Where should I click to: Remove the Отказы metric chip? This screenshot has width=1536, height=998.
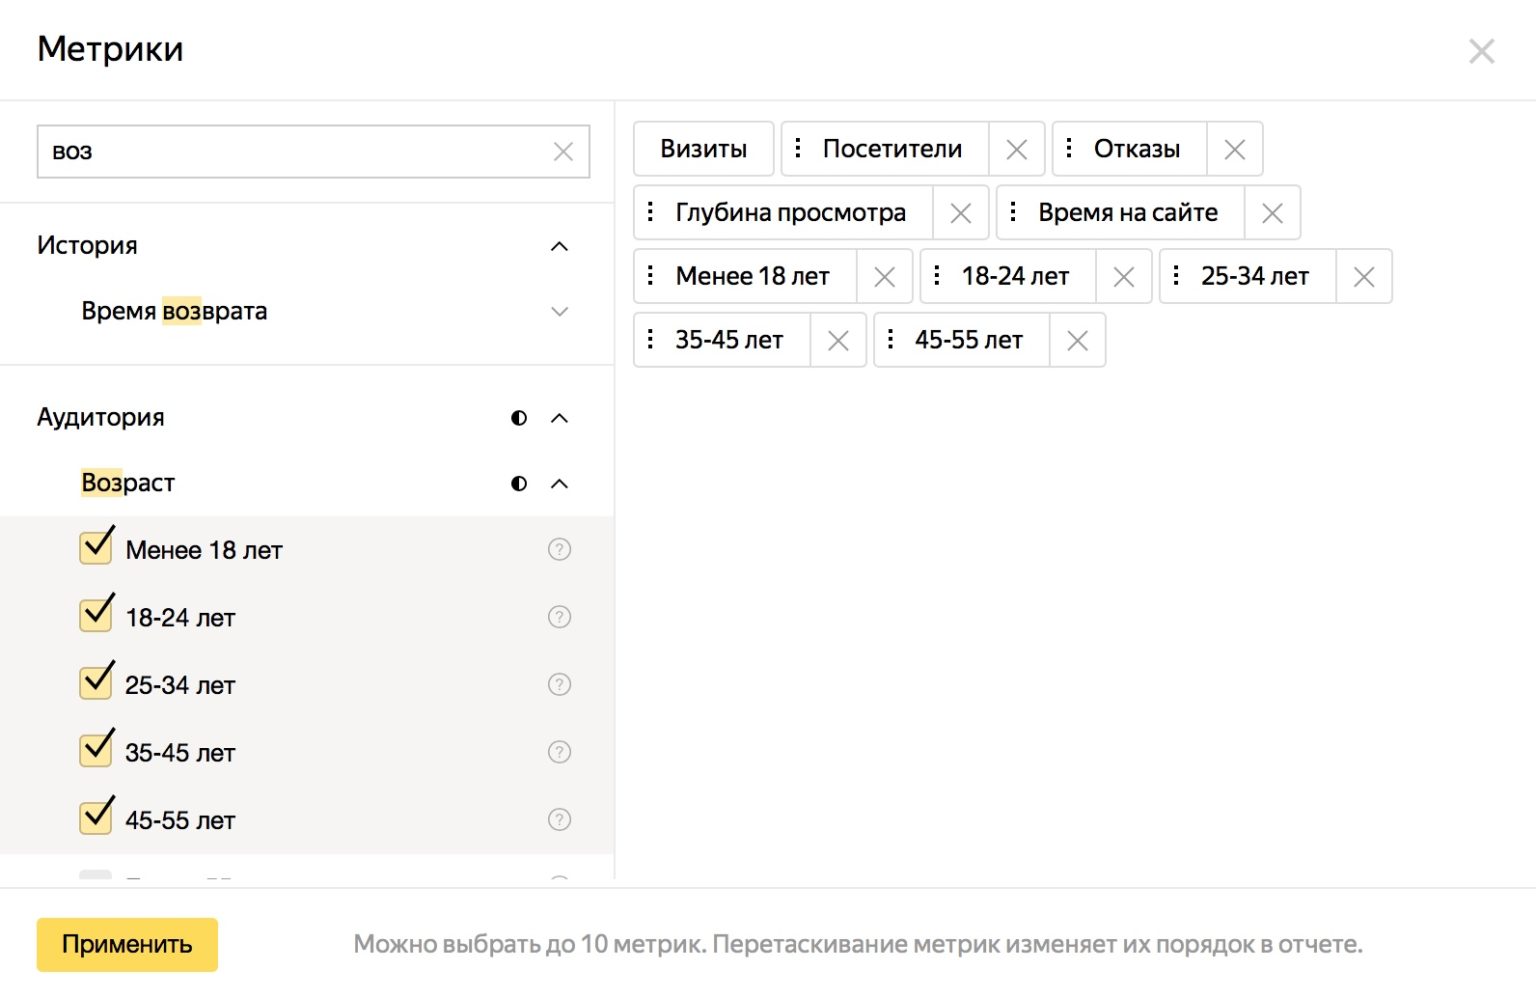1234,150
